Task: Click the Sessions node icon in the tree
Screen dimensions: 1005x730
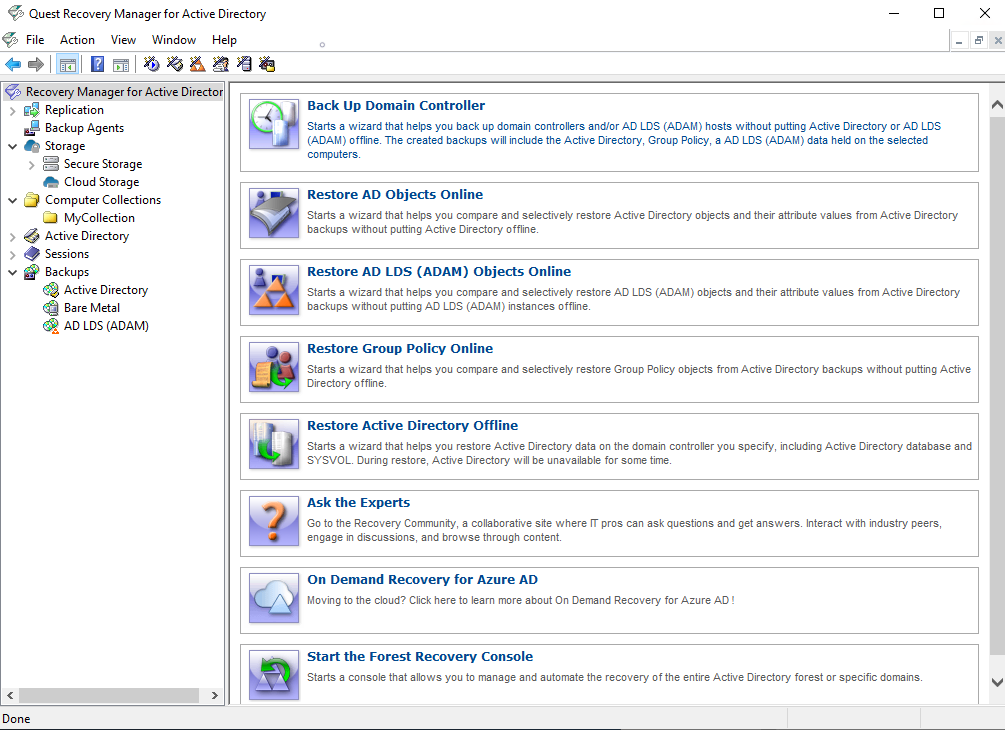Action: point(31,254)
